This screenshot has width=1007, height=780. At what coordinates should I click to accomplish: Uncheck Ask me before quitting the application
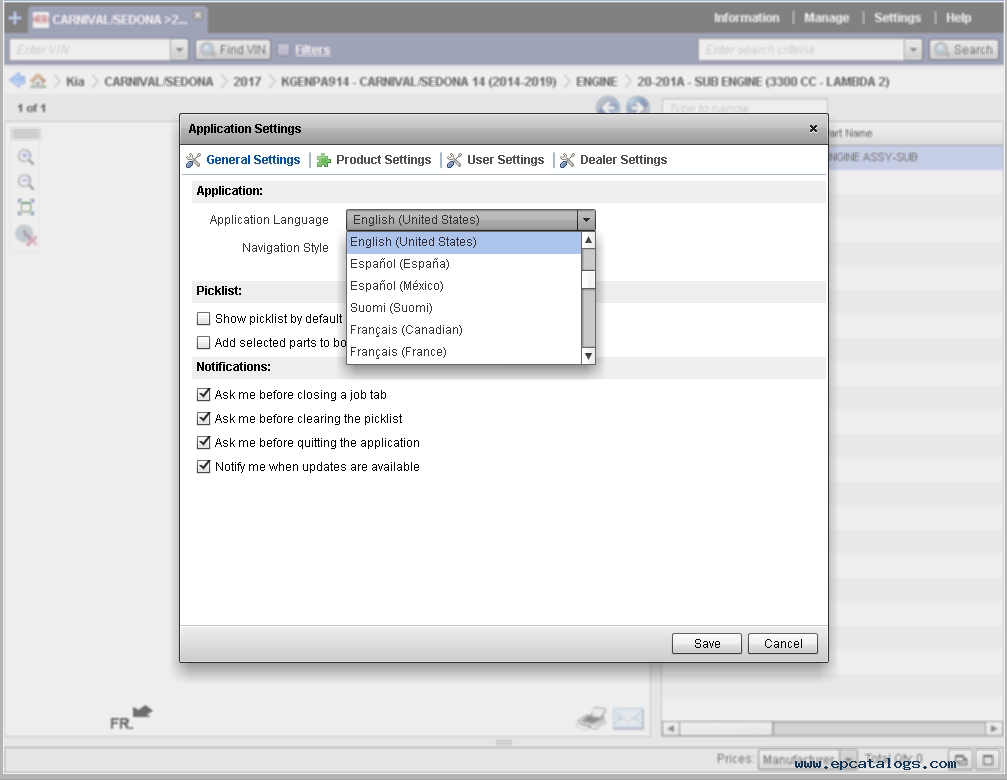click(x=204, y=442)
